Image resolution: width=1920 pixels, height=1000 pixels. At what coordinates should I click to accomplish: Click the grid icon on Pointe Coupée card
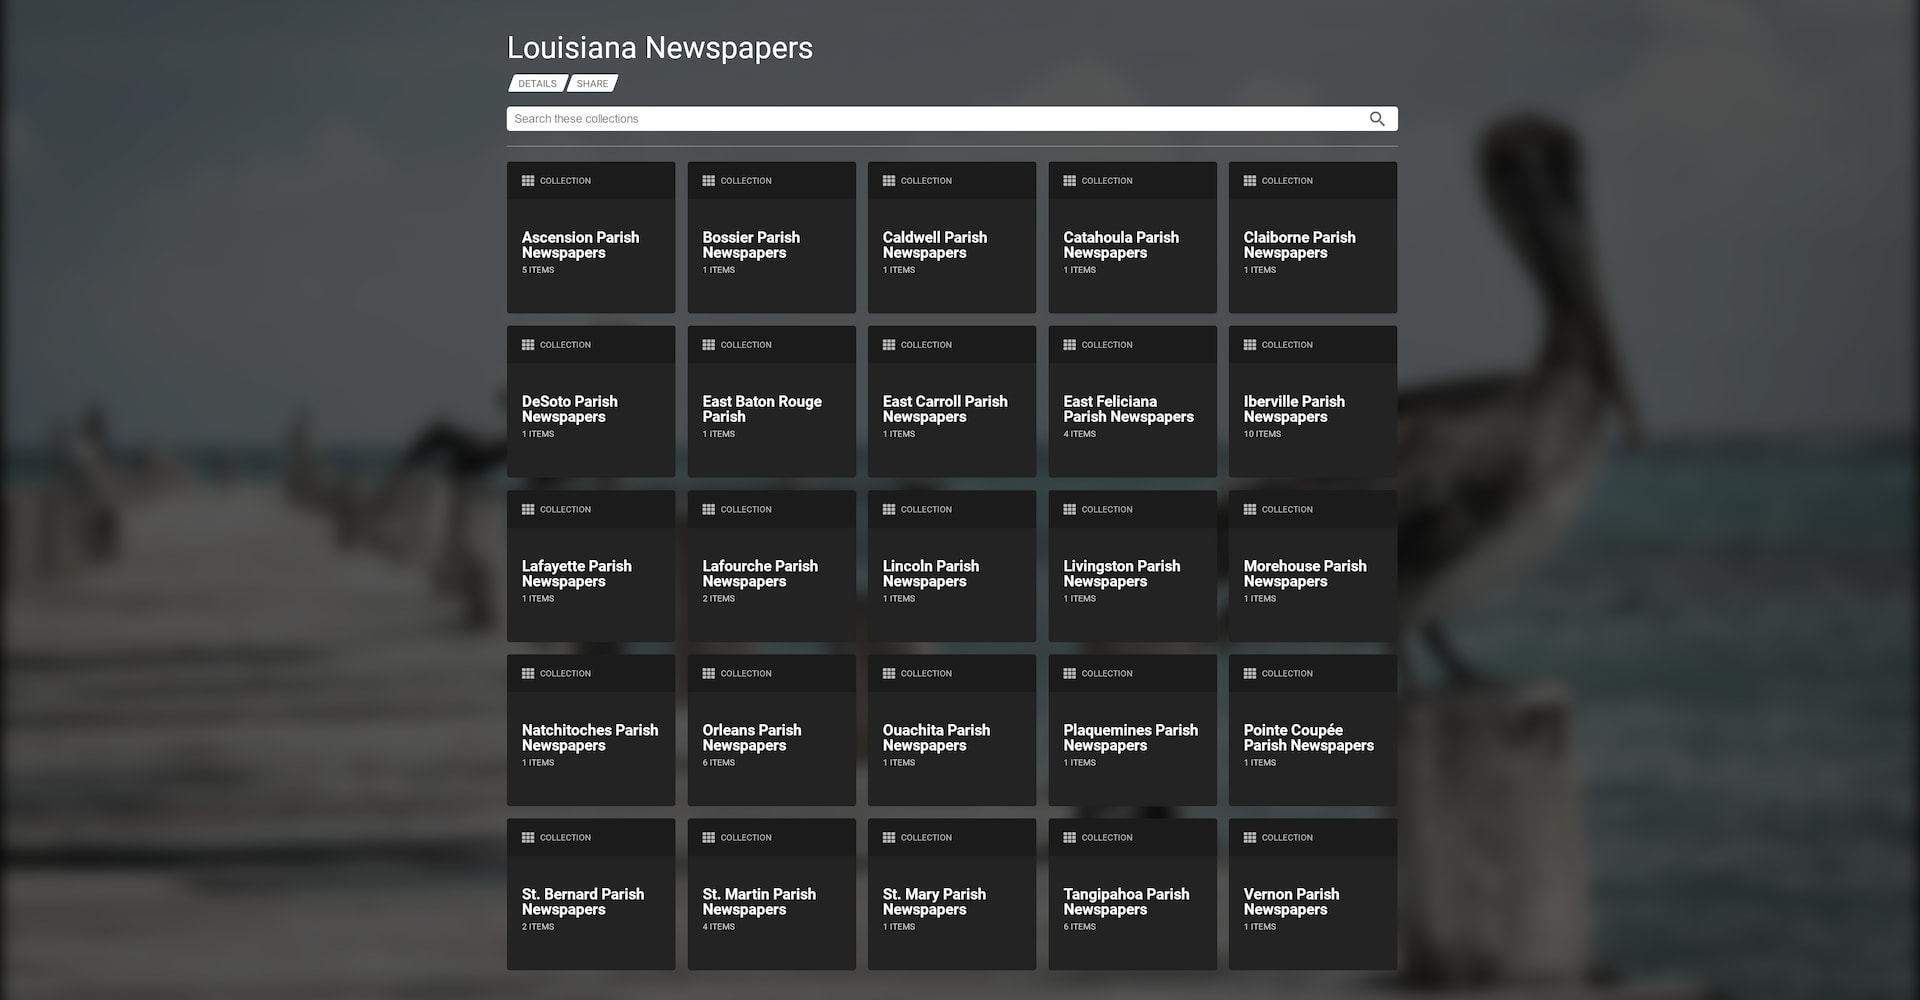(1250, 673)
